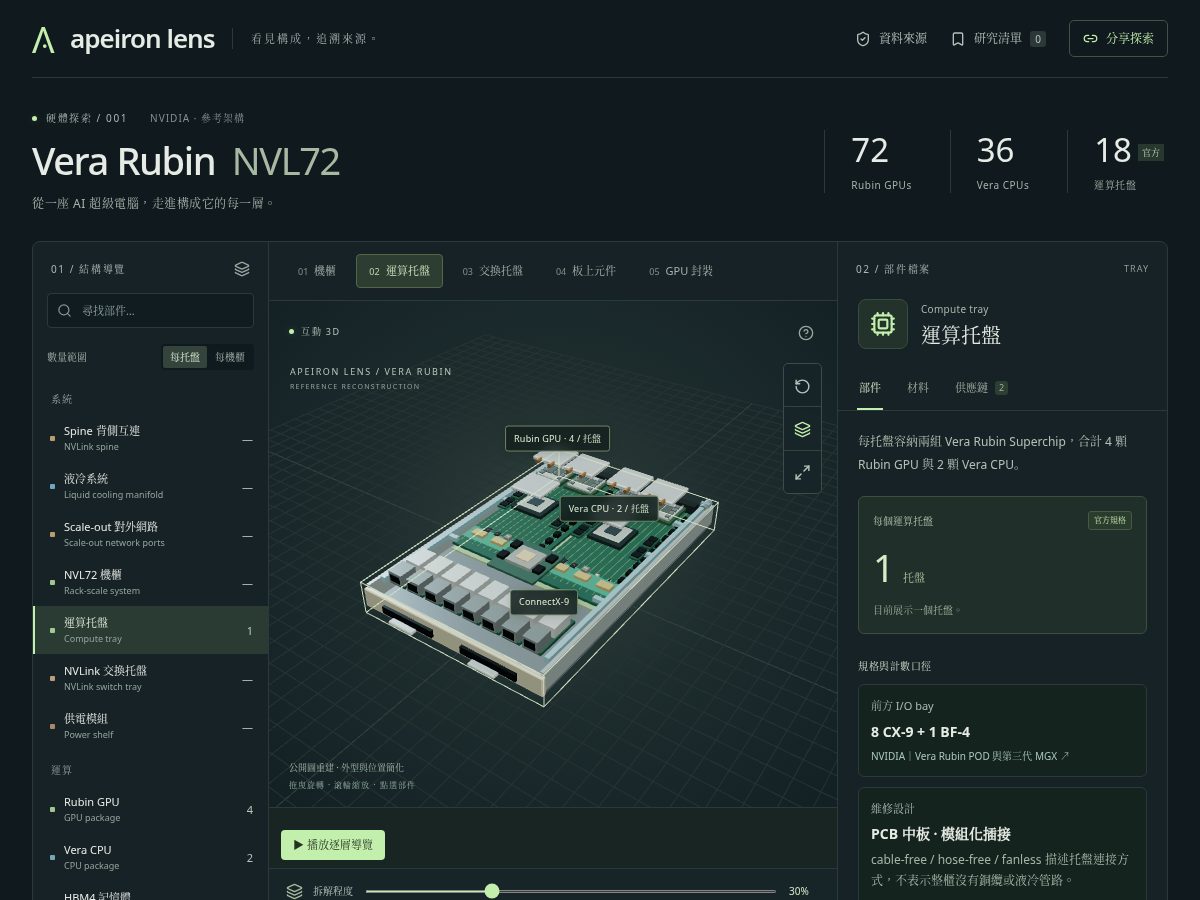
Task: Select 每托盤 quantity range toggle
Action: pyautogui.click(x=185, y=357)
